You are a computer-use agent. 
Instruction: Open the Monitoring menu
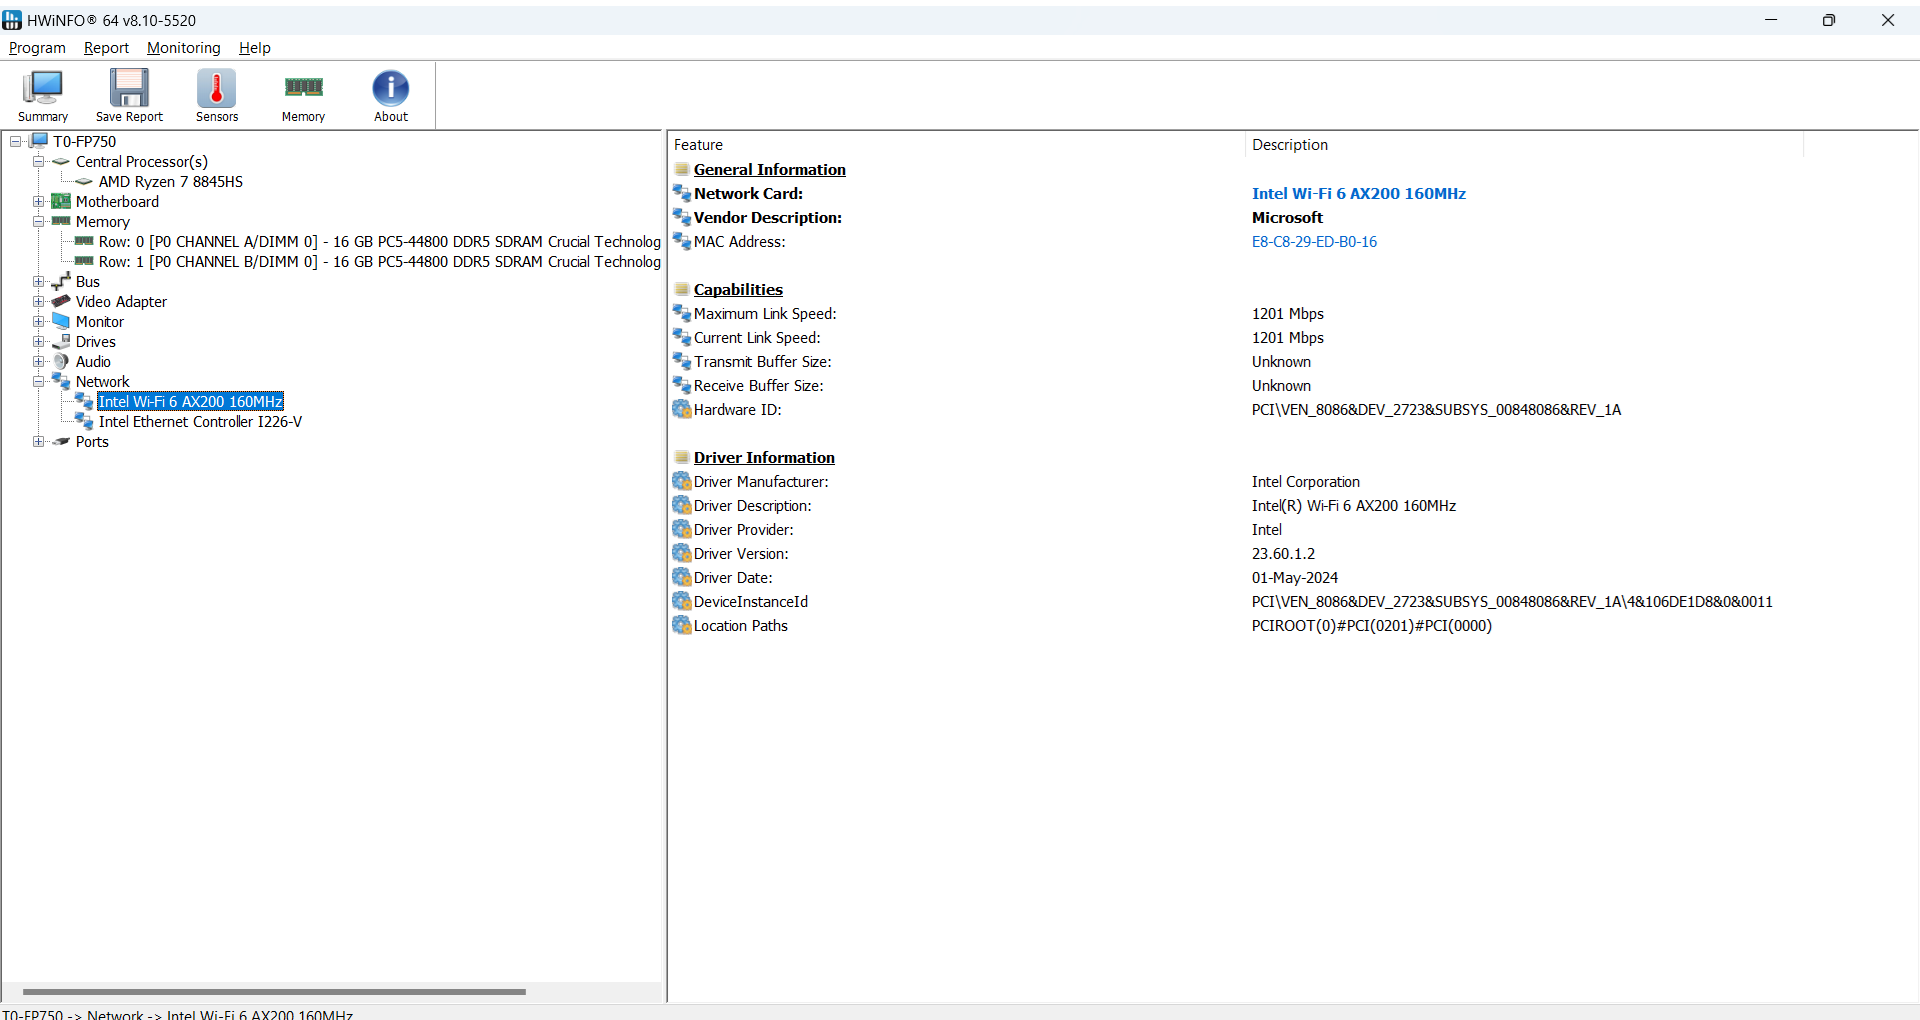(x=183, y=48)
